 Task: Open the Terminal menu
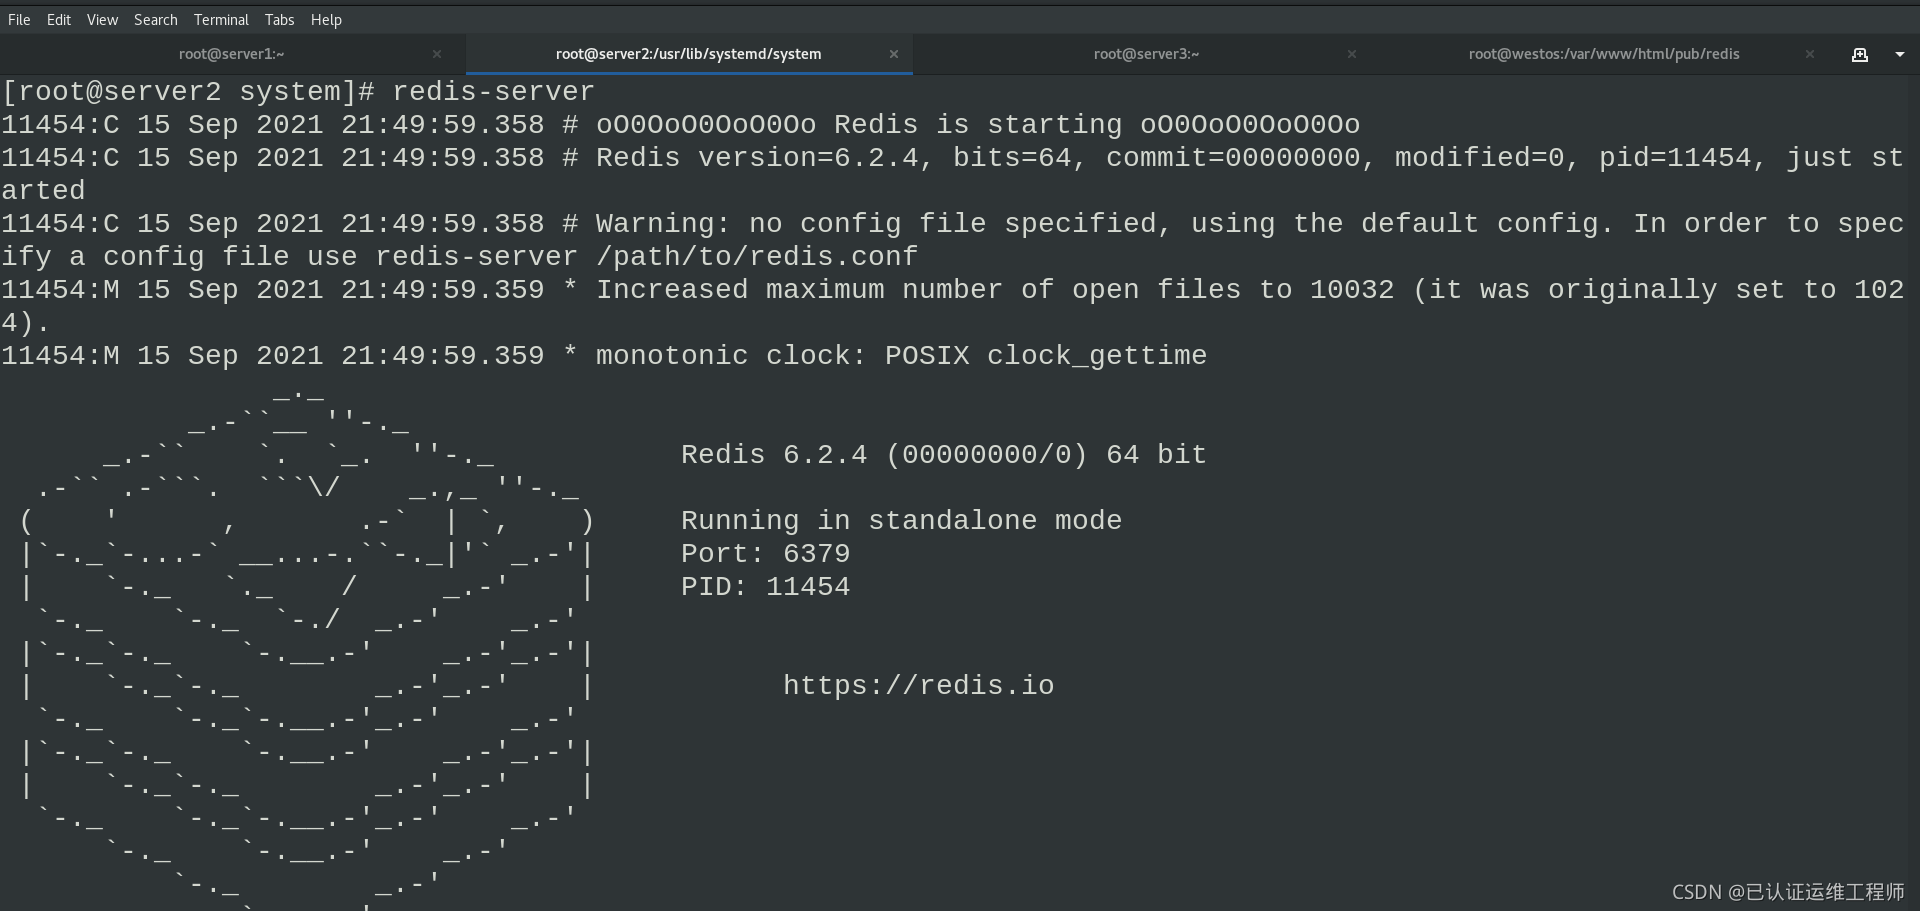click(221, 19)
